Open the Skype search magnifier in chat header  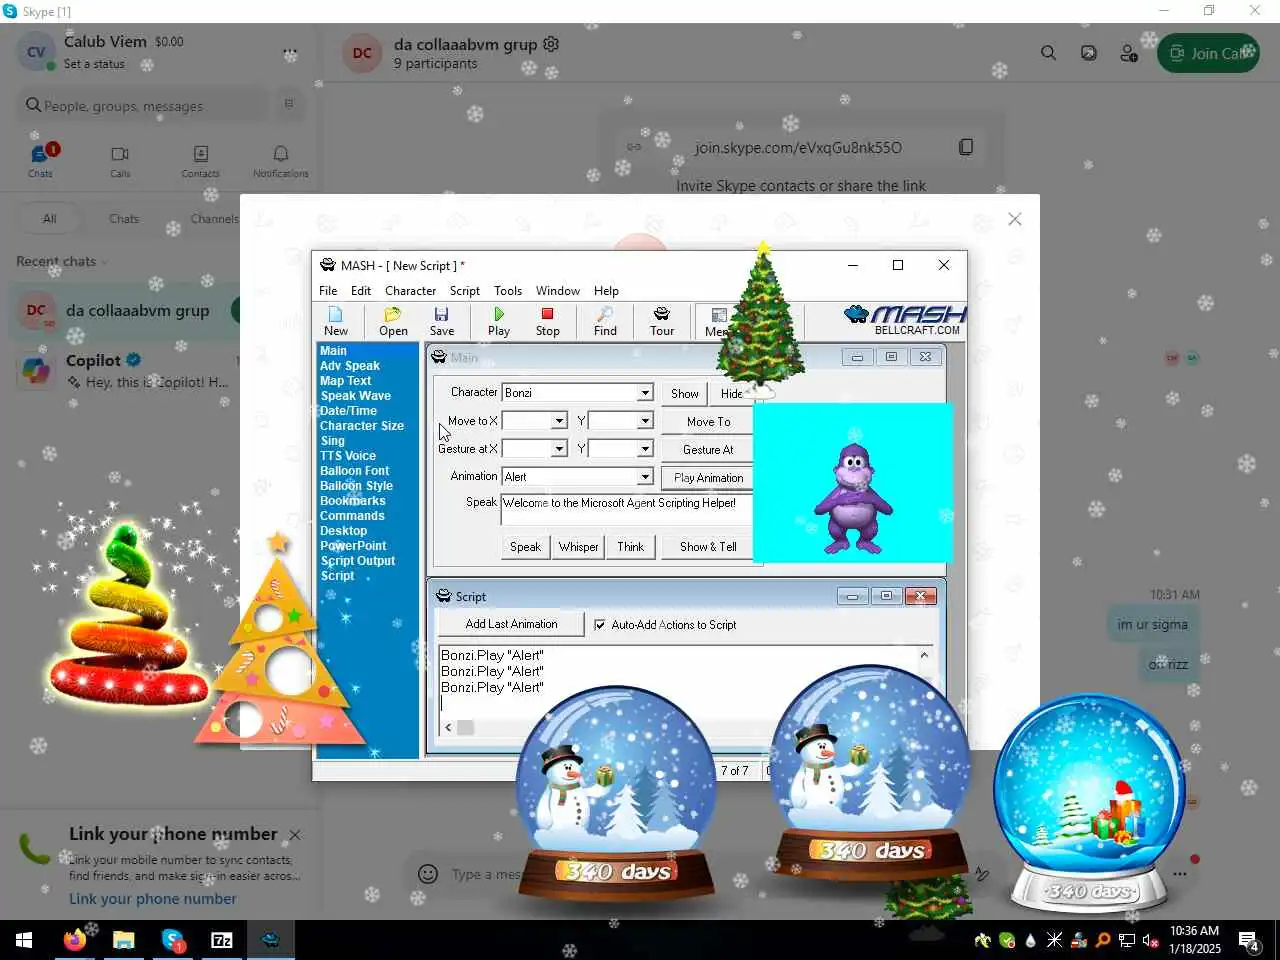pyautogui.click(x=1048, y=53)
